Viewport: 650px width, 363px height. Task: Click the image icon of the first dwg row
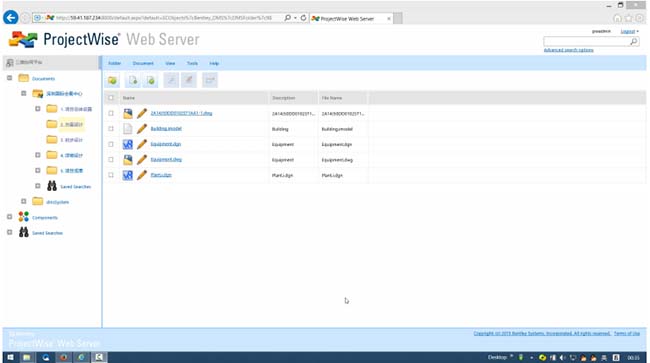click(x=128, y=113)
